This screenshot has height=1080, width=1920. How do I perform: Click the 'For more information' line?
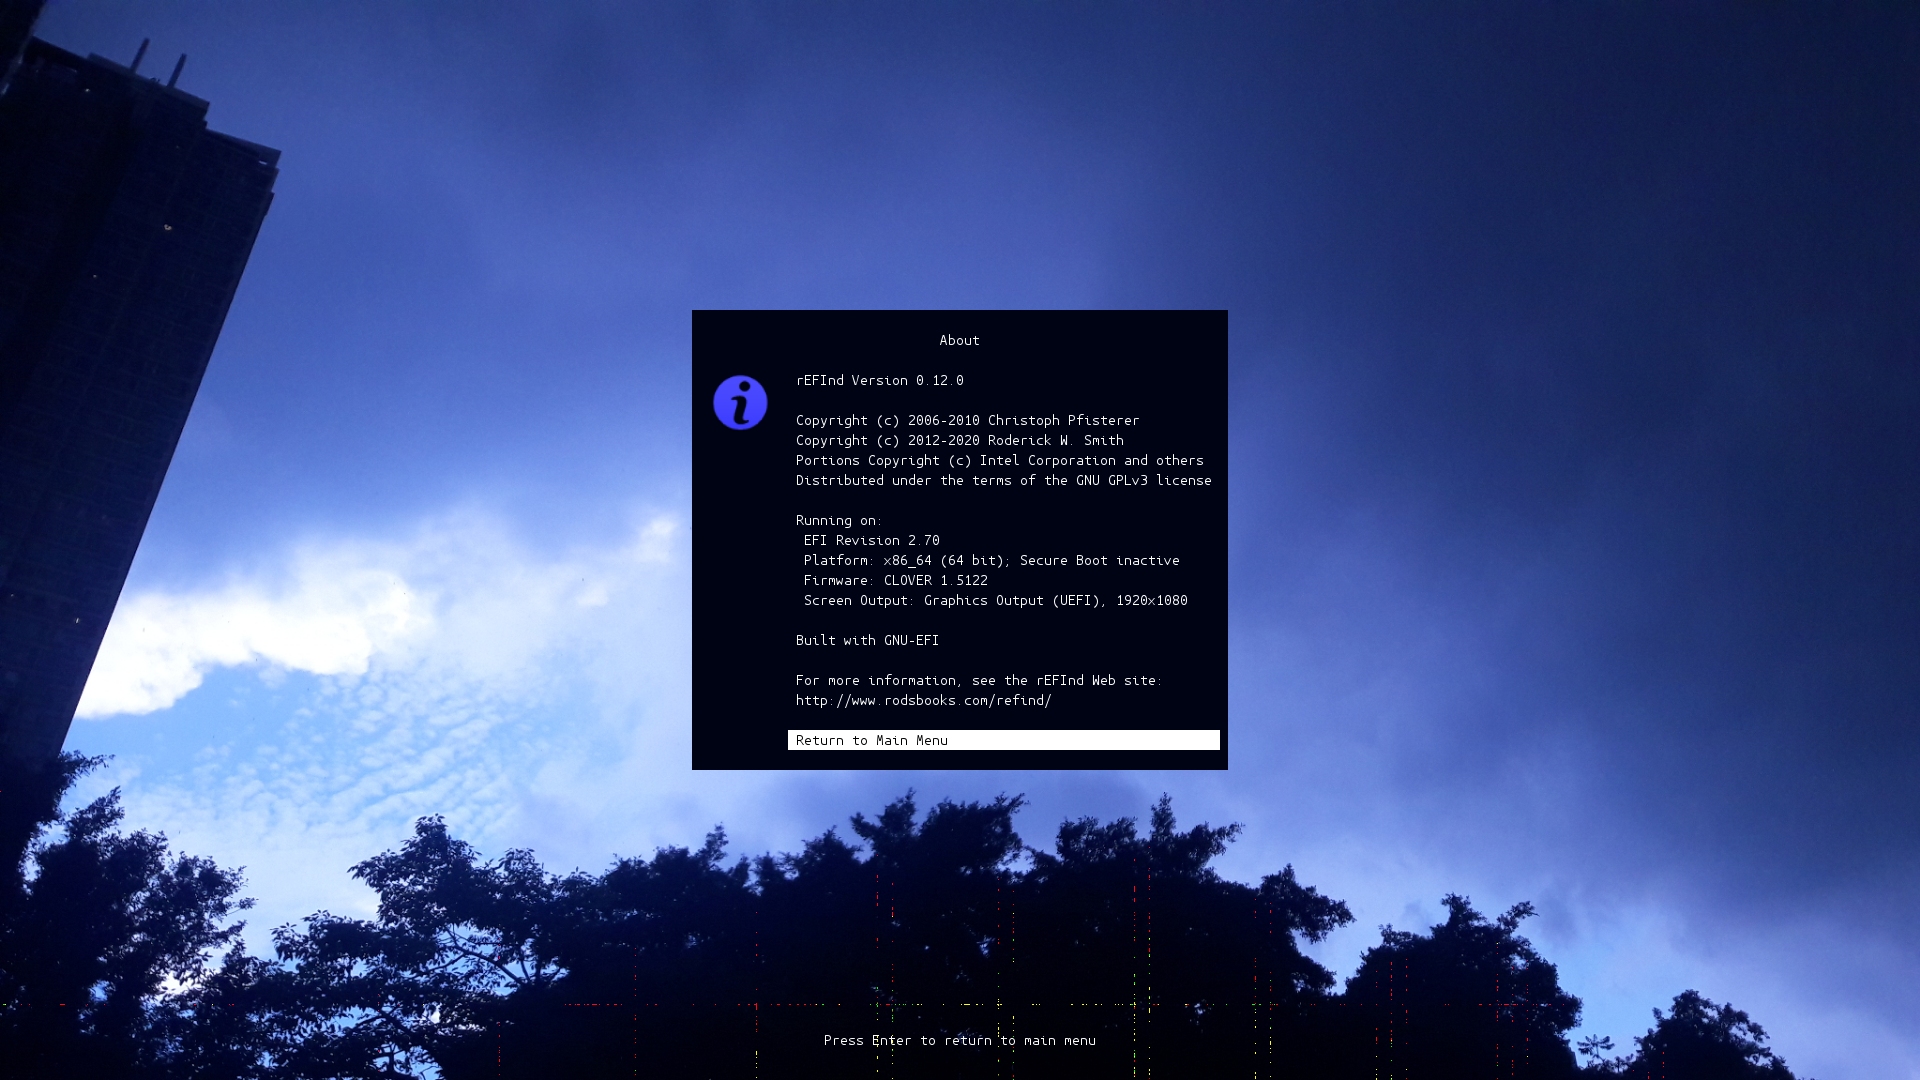click(x=979, y=680)
